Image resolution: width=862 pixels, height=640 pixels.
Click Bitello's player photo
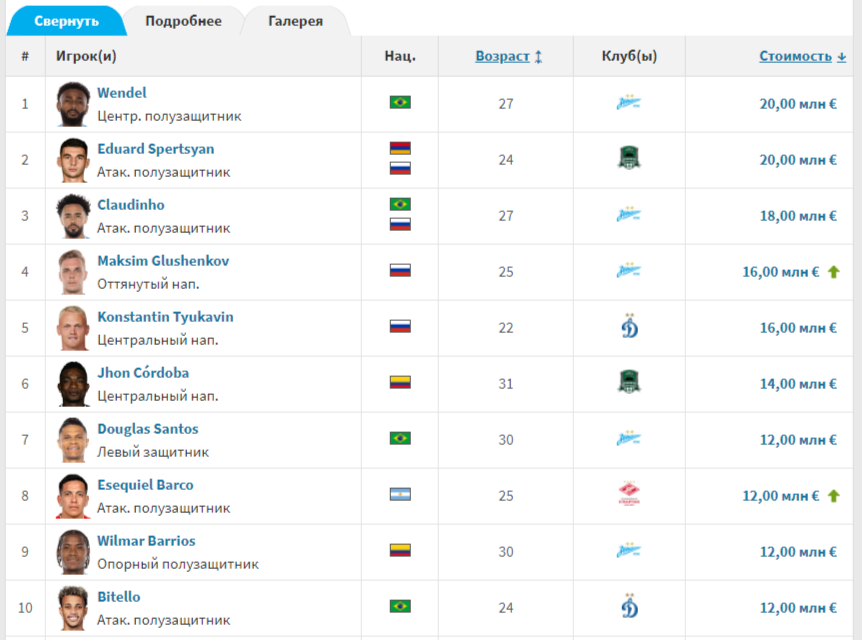(73, 608)
